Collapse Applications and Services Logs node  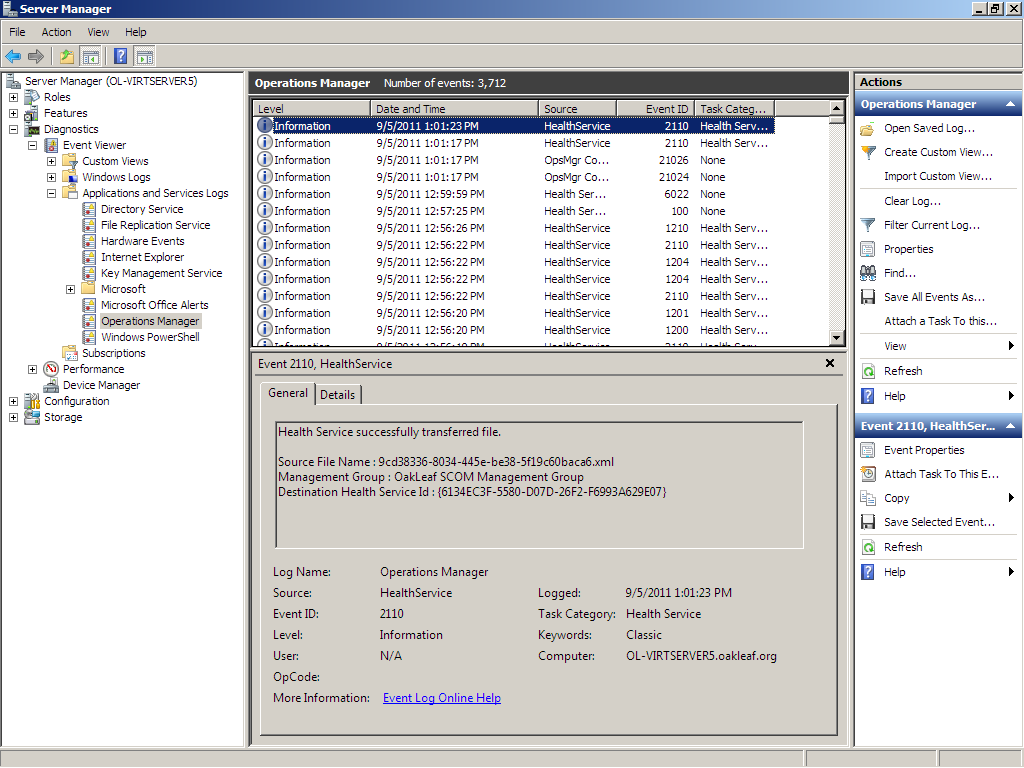pyautogui.click(x=51, y=193)
